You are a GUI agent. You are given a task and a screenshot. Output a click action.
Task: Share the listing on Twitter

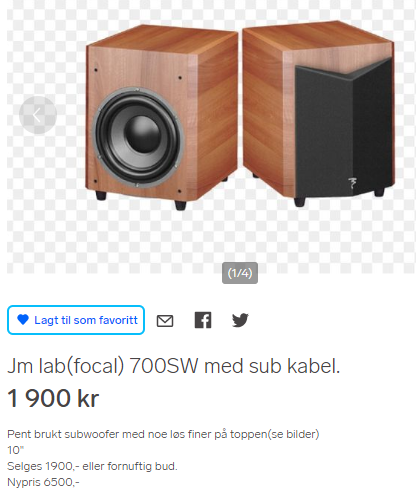pos(240,320)
